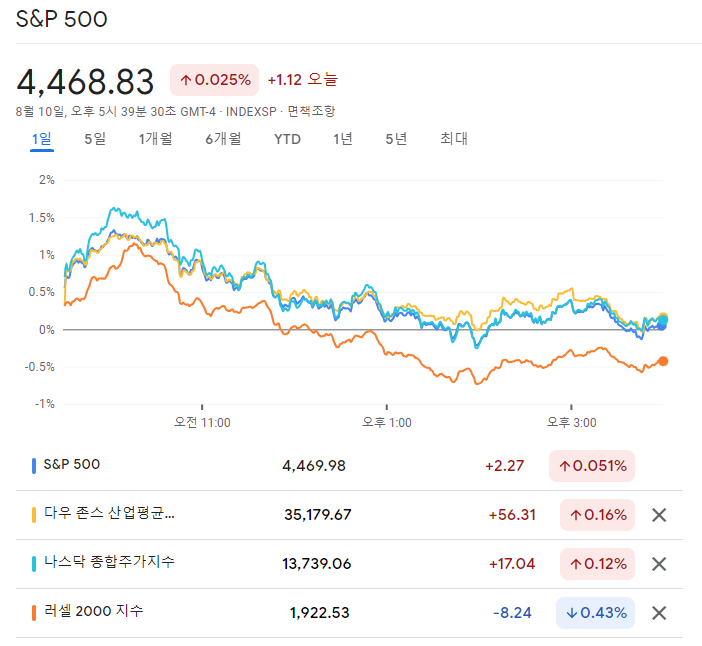Click the orange endpoint dot on the chart
Screen dimensions: 702x646
(663, 361)
